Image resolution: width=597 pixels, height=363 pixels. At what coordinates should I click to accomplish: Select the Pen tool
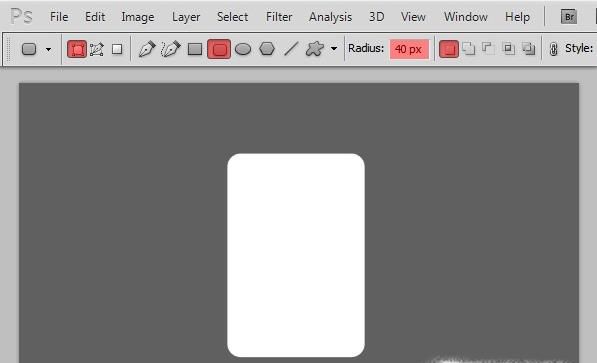147,49
